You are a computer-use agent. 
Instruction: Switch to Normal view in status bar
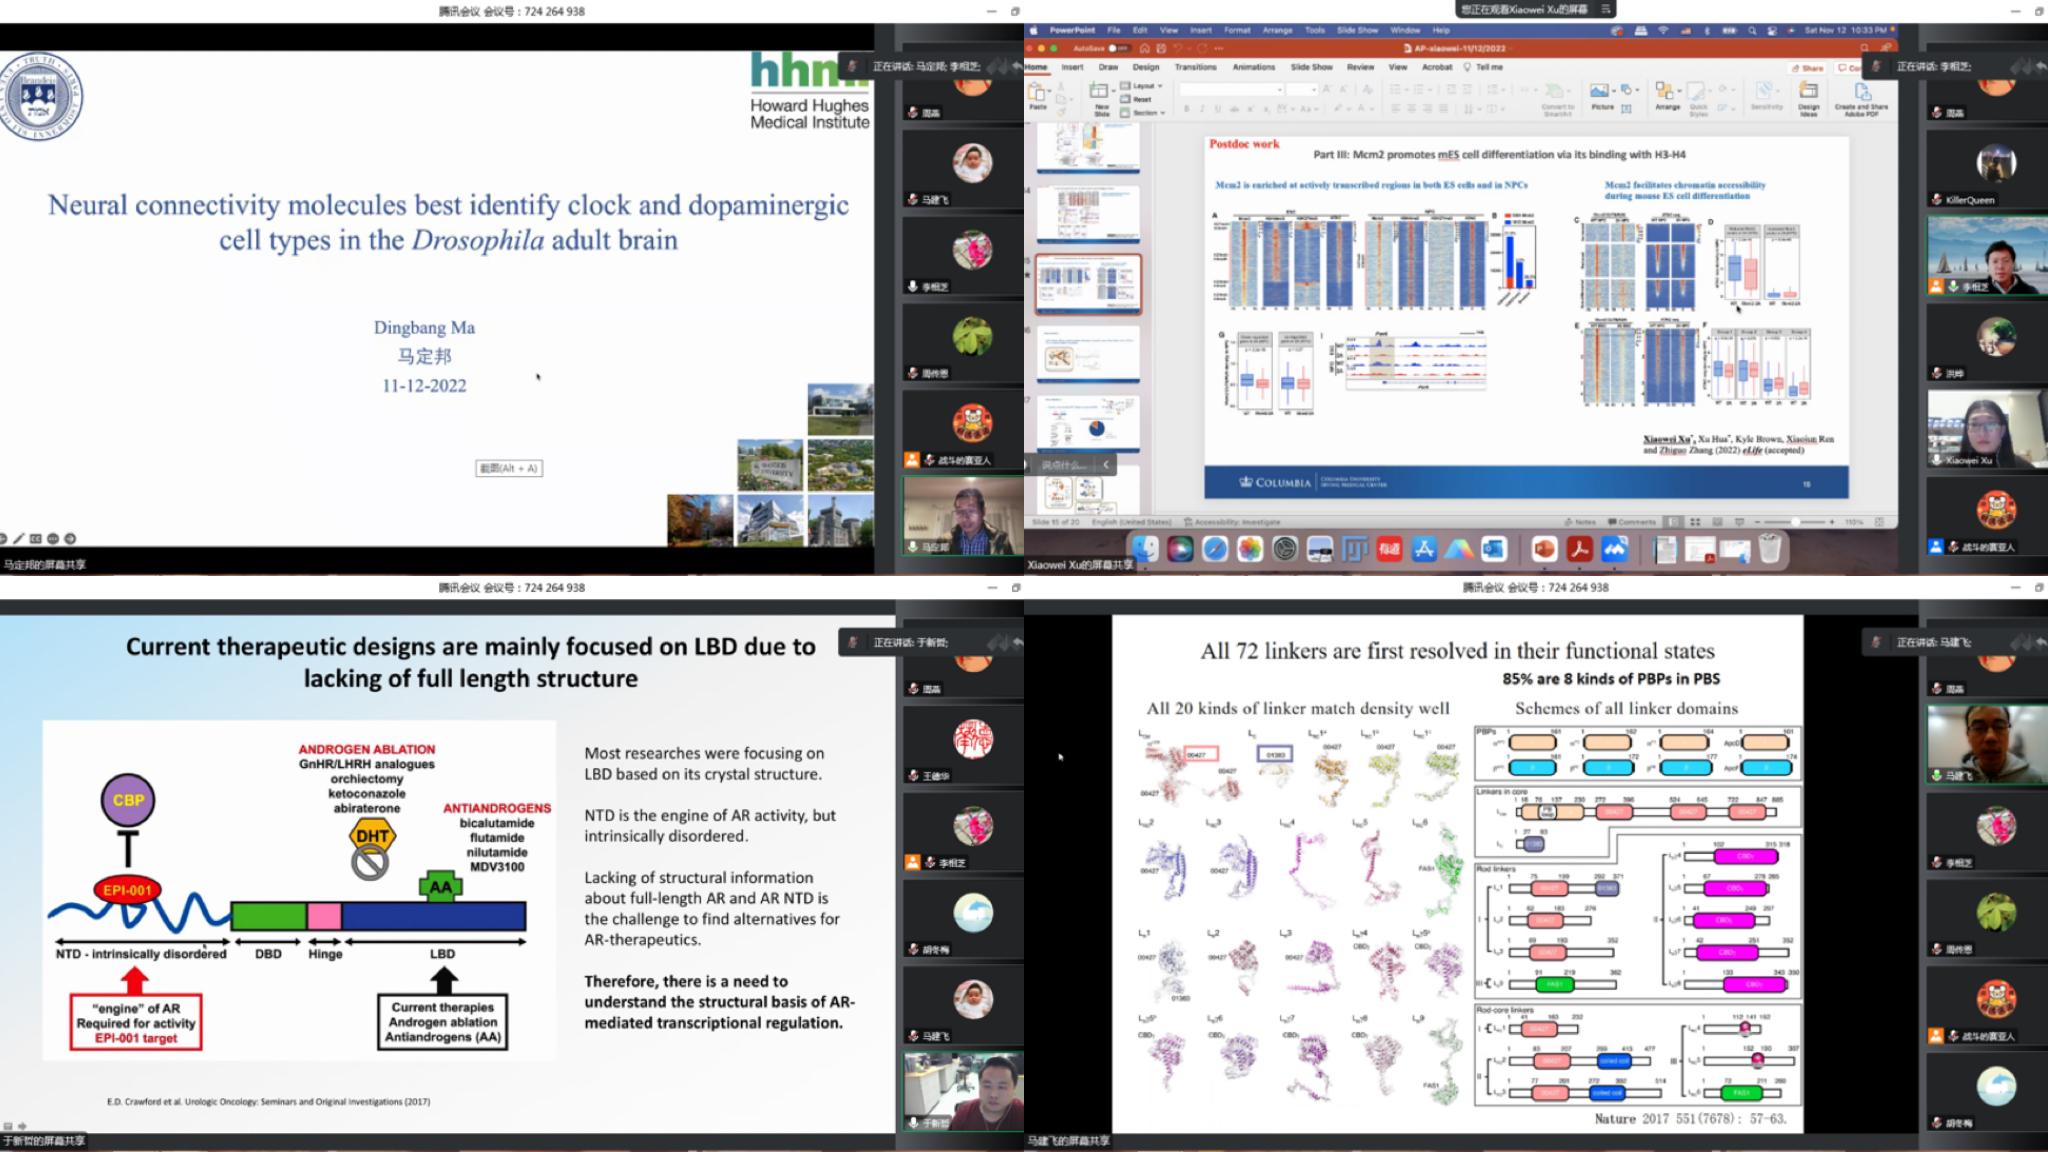click(x=1673, y=522)
